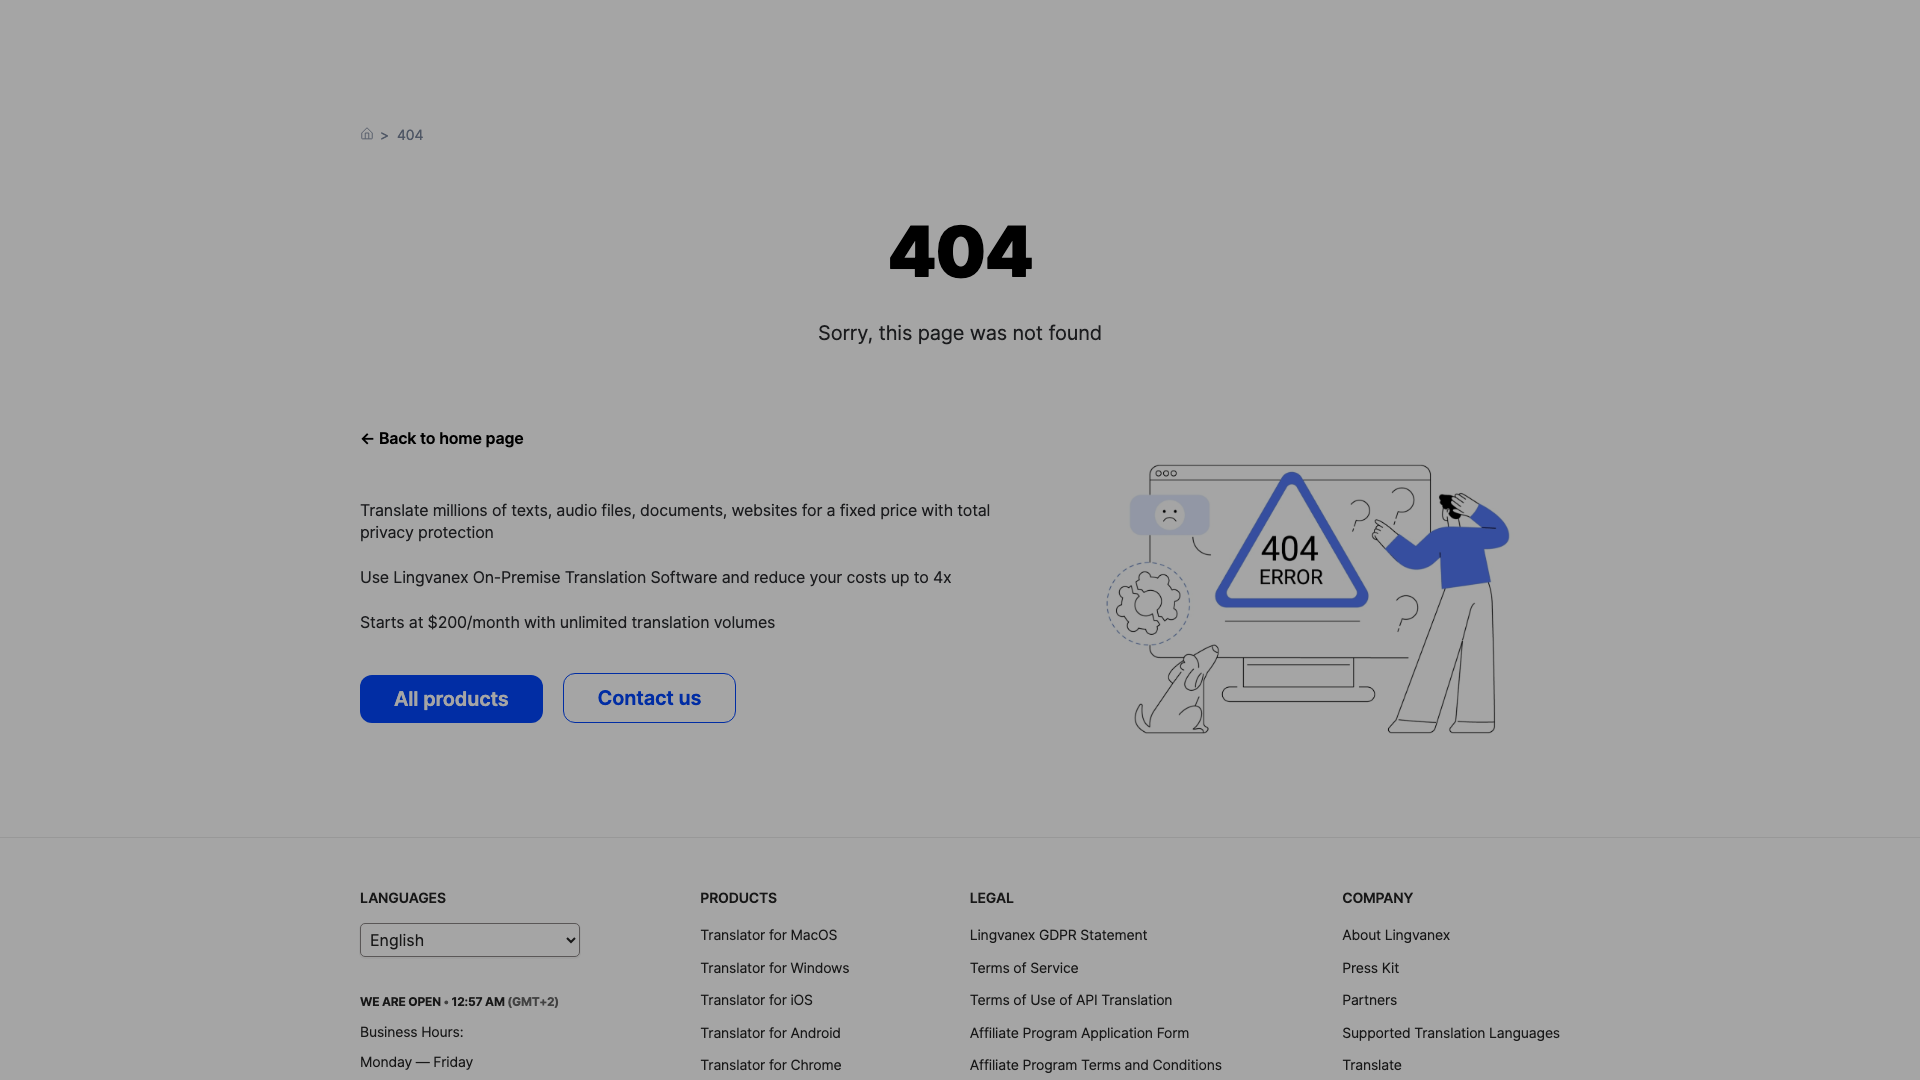Open Affiliate Program Application Form link
This screenshot has height=1080, width=1920.
pos(1079,1033)
